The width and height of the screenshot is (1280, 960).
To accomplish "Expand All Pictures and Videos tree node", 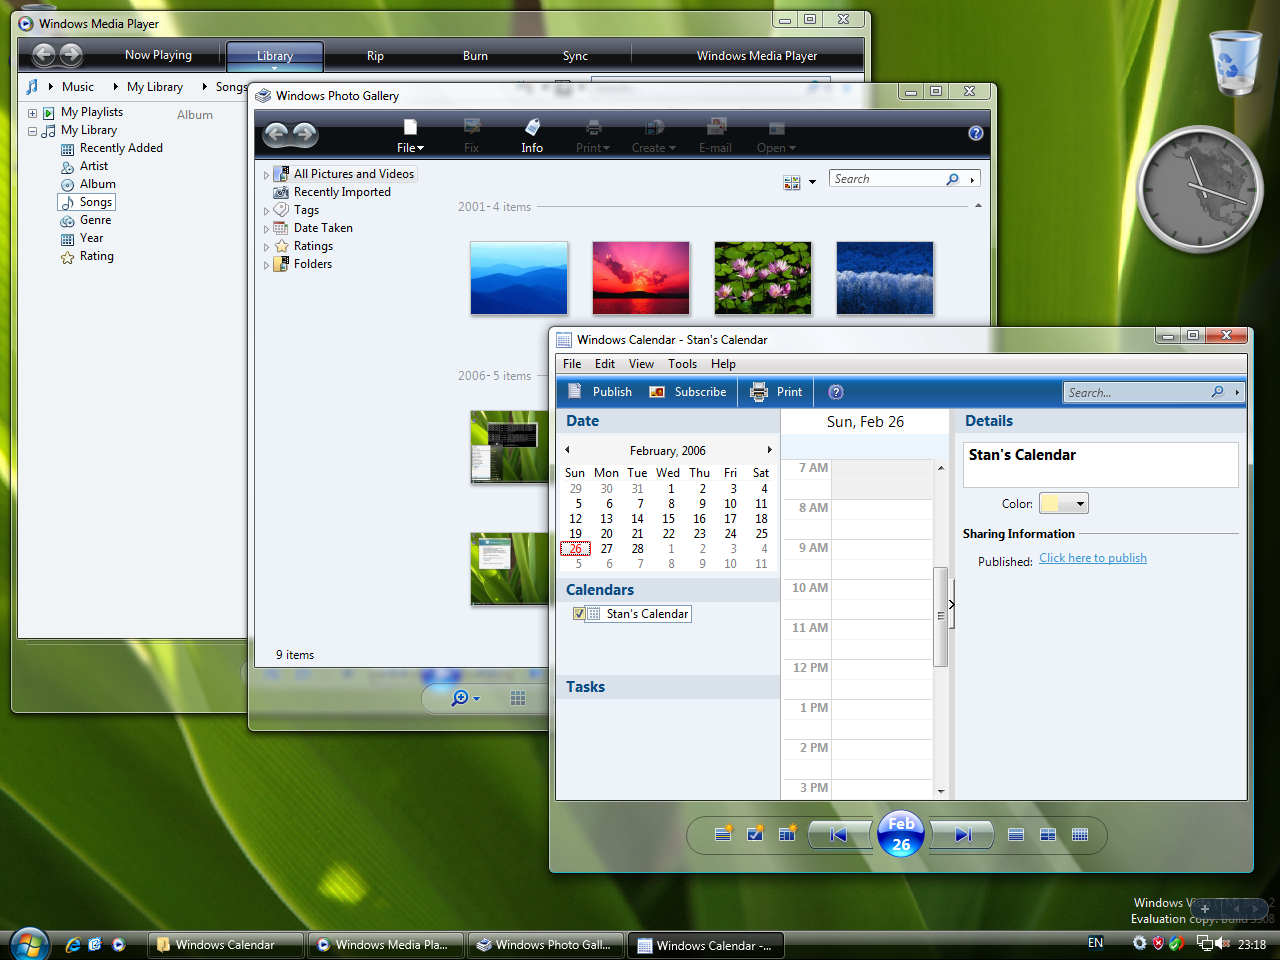I will tap(266, 175).
